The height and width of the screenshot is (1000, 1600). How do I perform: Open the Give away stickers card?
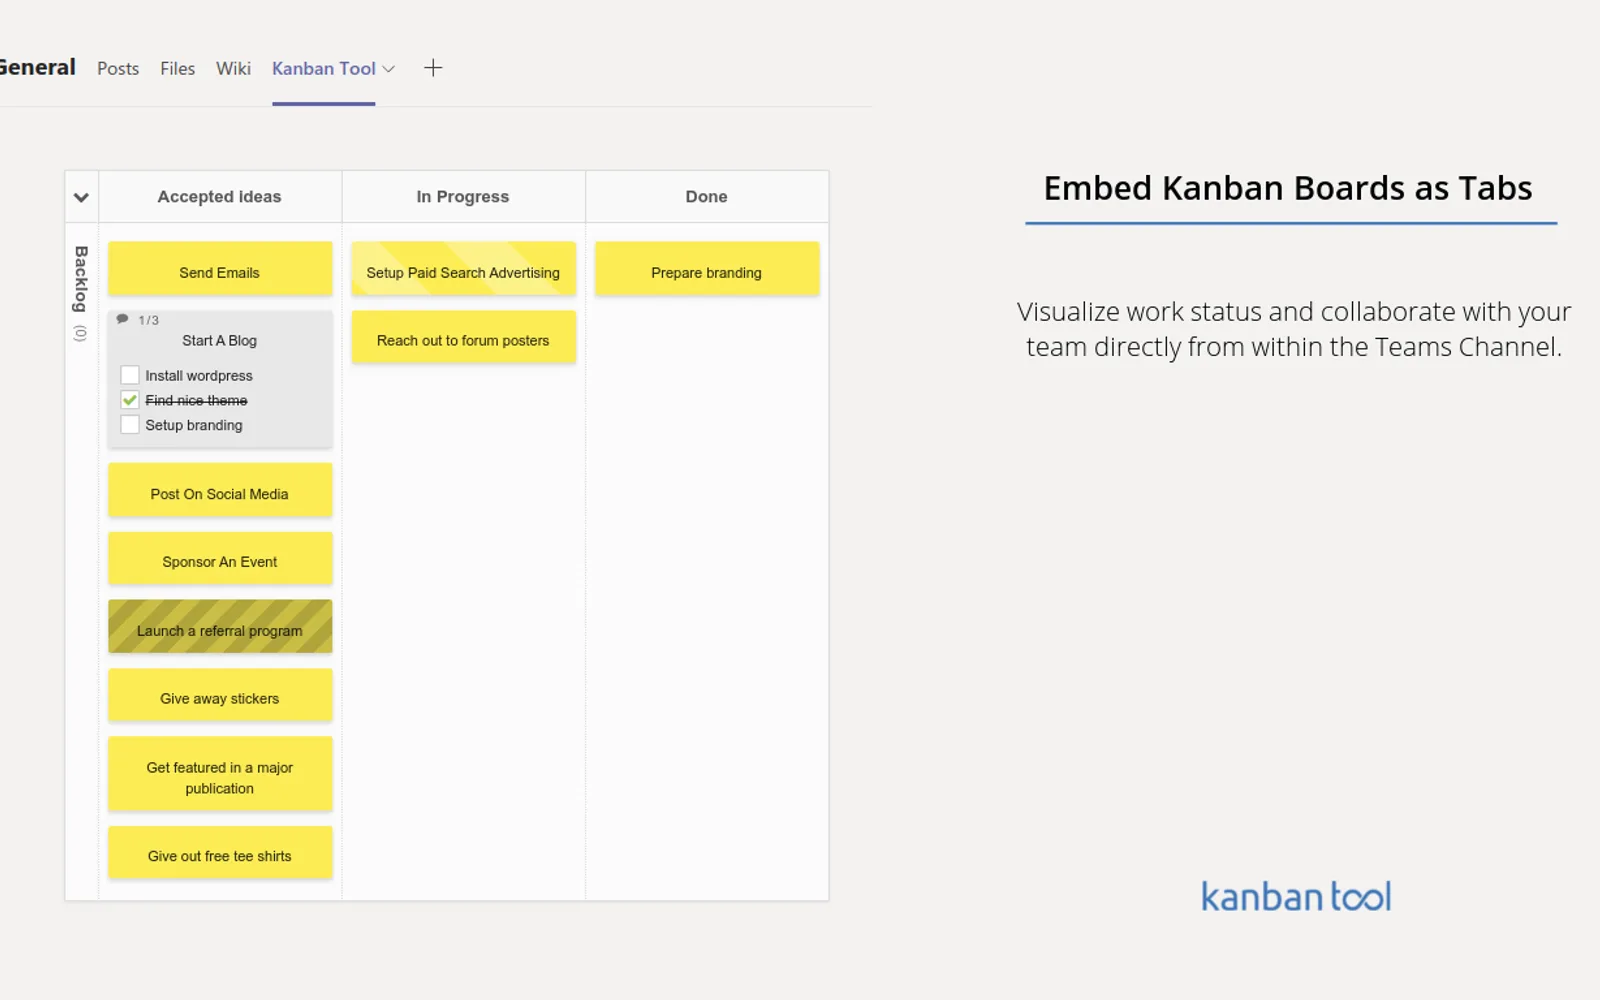point(220,694)
